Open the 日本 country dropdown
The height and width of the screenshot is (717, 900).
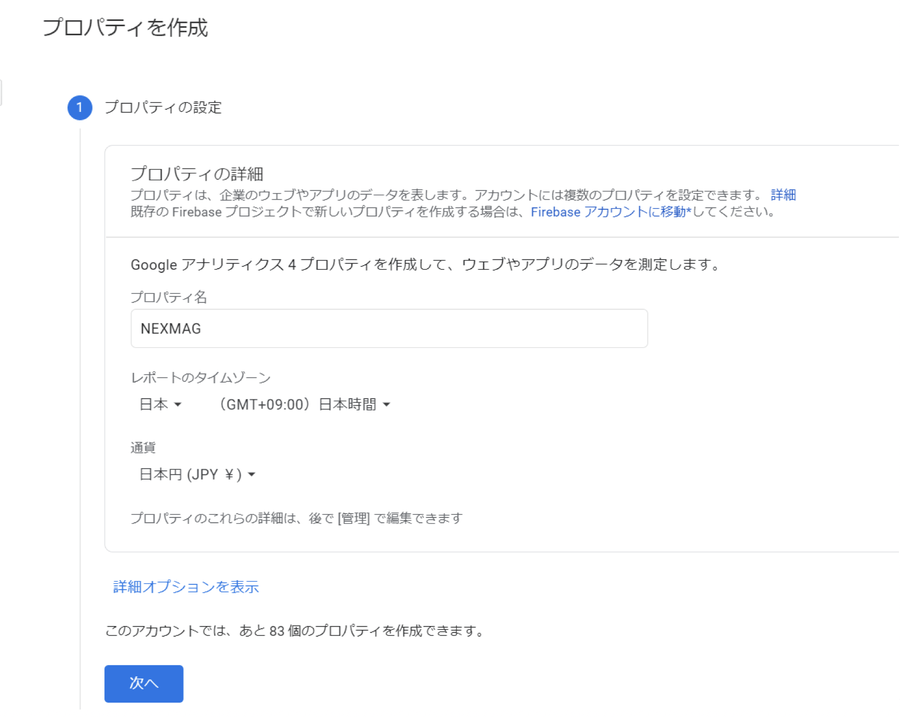[160, 405]
